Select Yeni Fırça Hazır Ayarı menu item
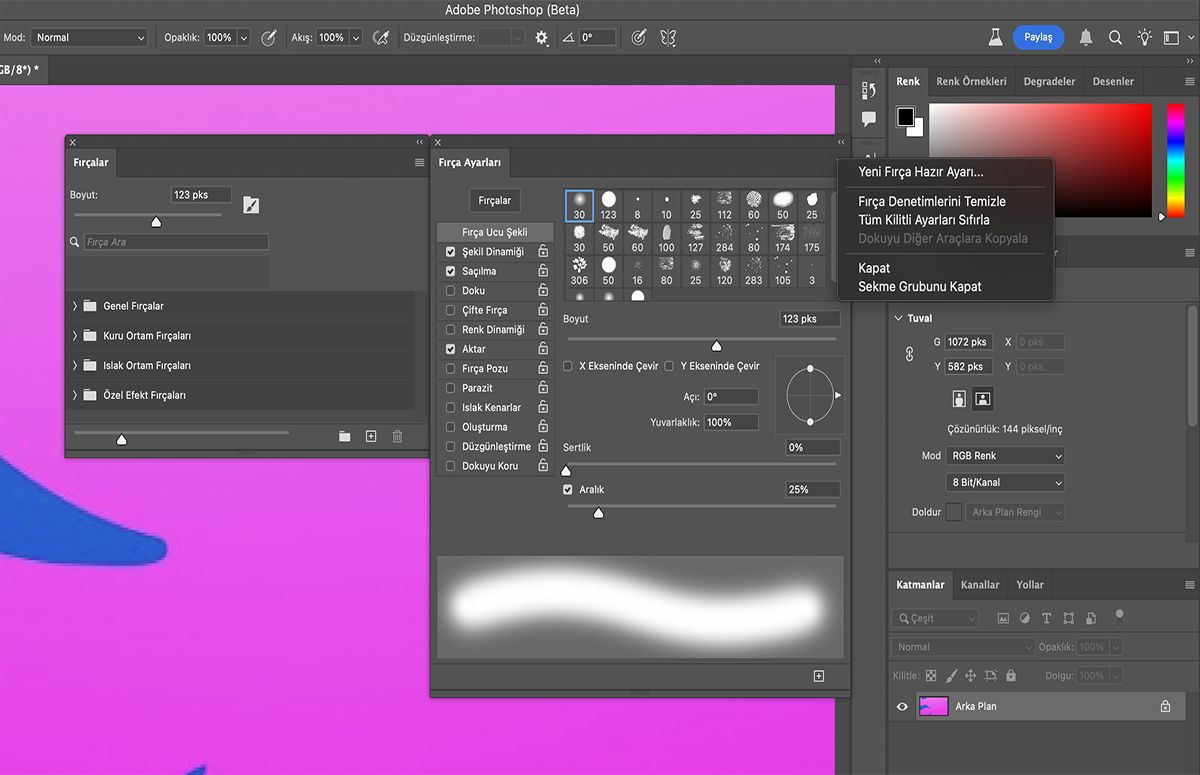Image resolution: width=1200 pixels, height=775 pixels. [x=920, y=172]
